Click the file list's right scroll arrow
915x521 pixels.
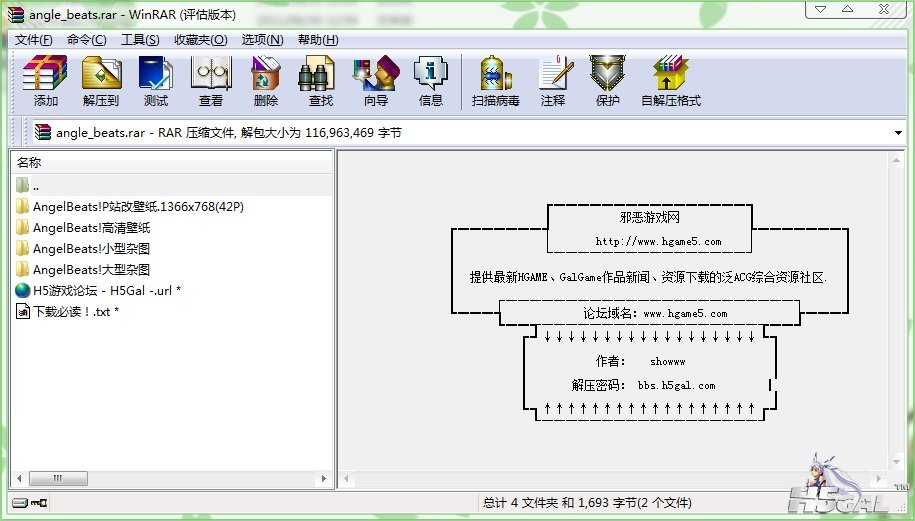[324, 478]
